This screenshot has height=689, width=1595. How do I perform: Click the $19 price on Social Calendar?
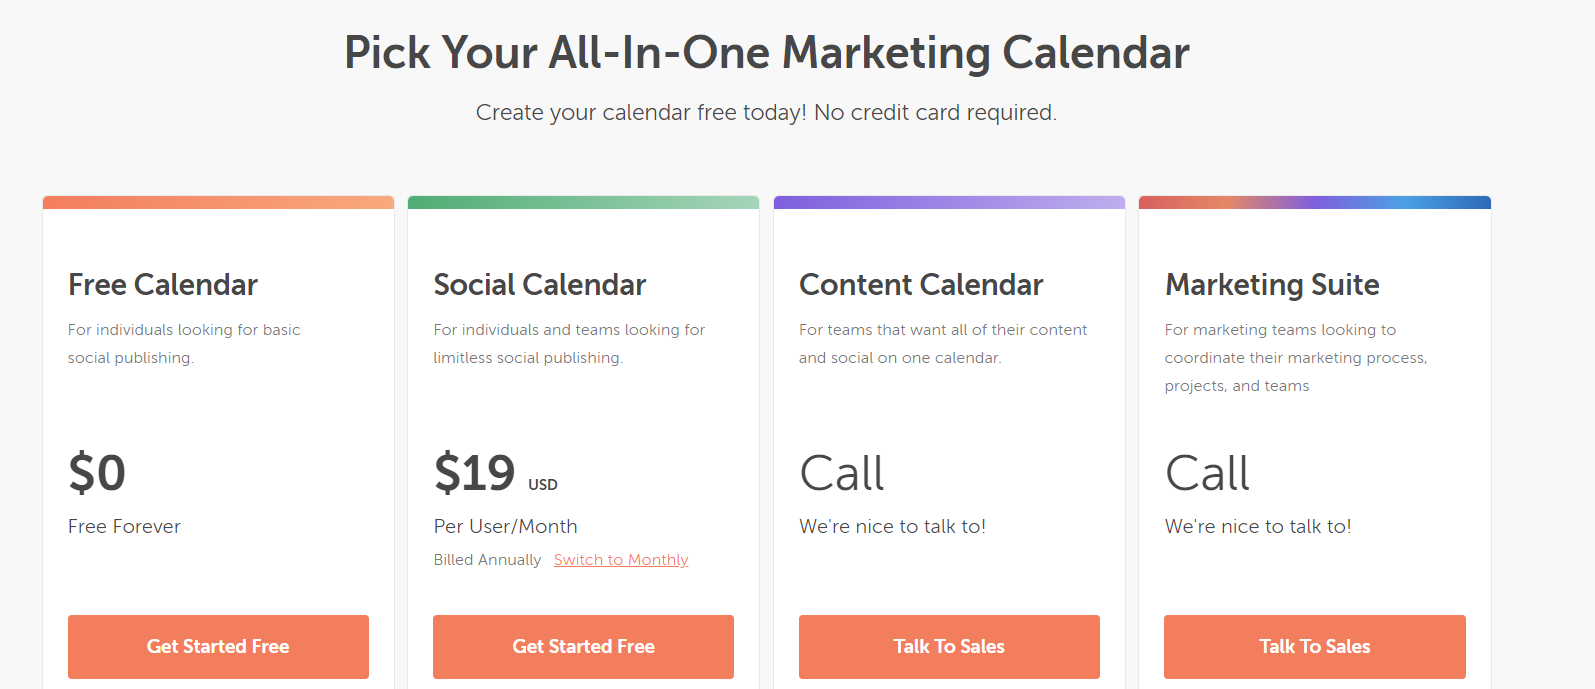pyautogui.click(x=475, y=473)
